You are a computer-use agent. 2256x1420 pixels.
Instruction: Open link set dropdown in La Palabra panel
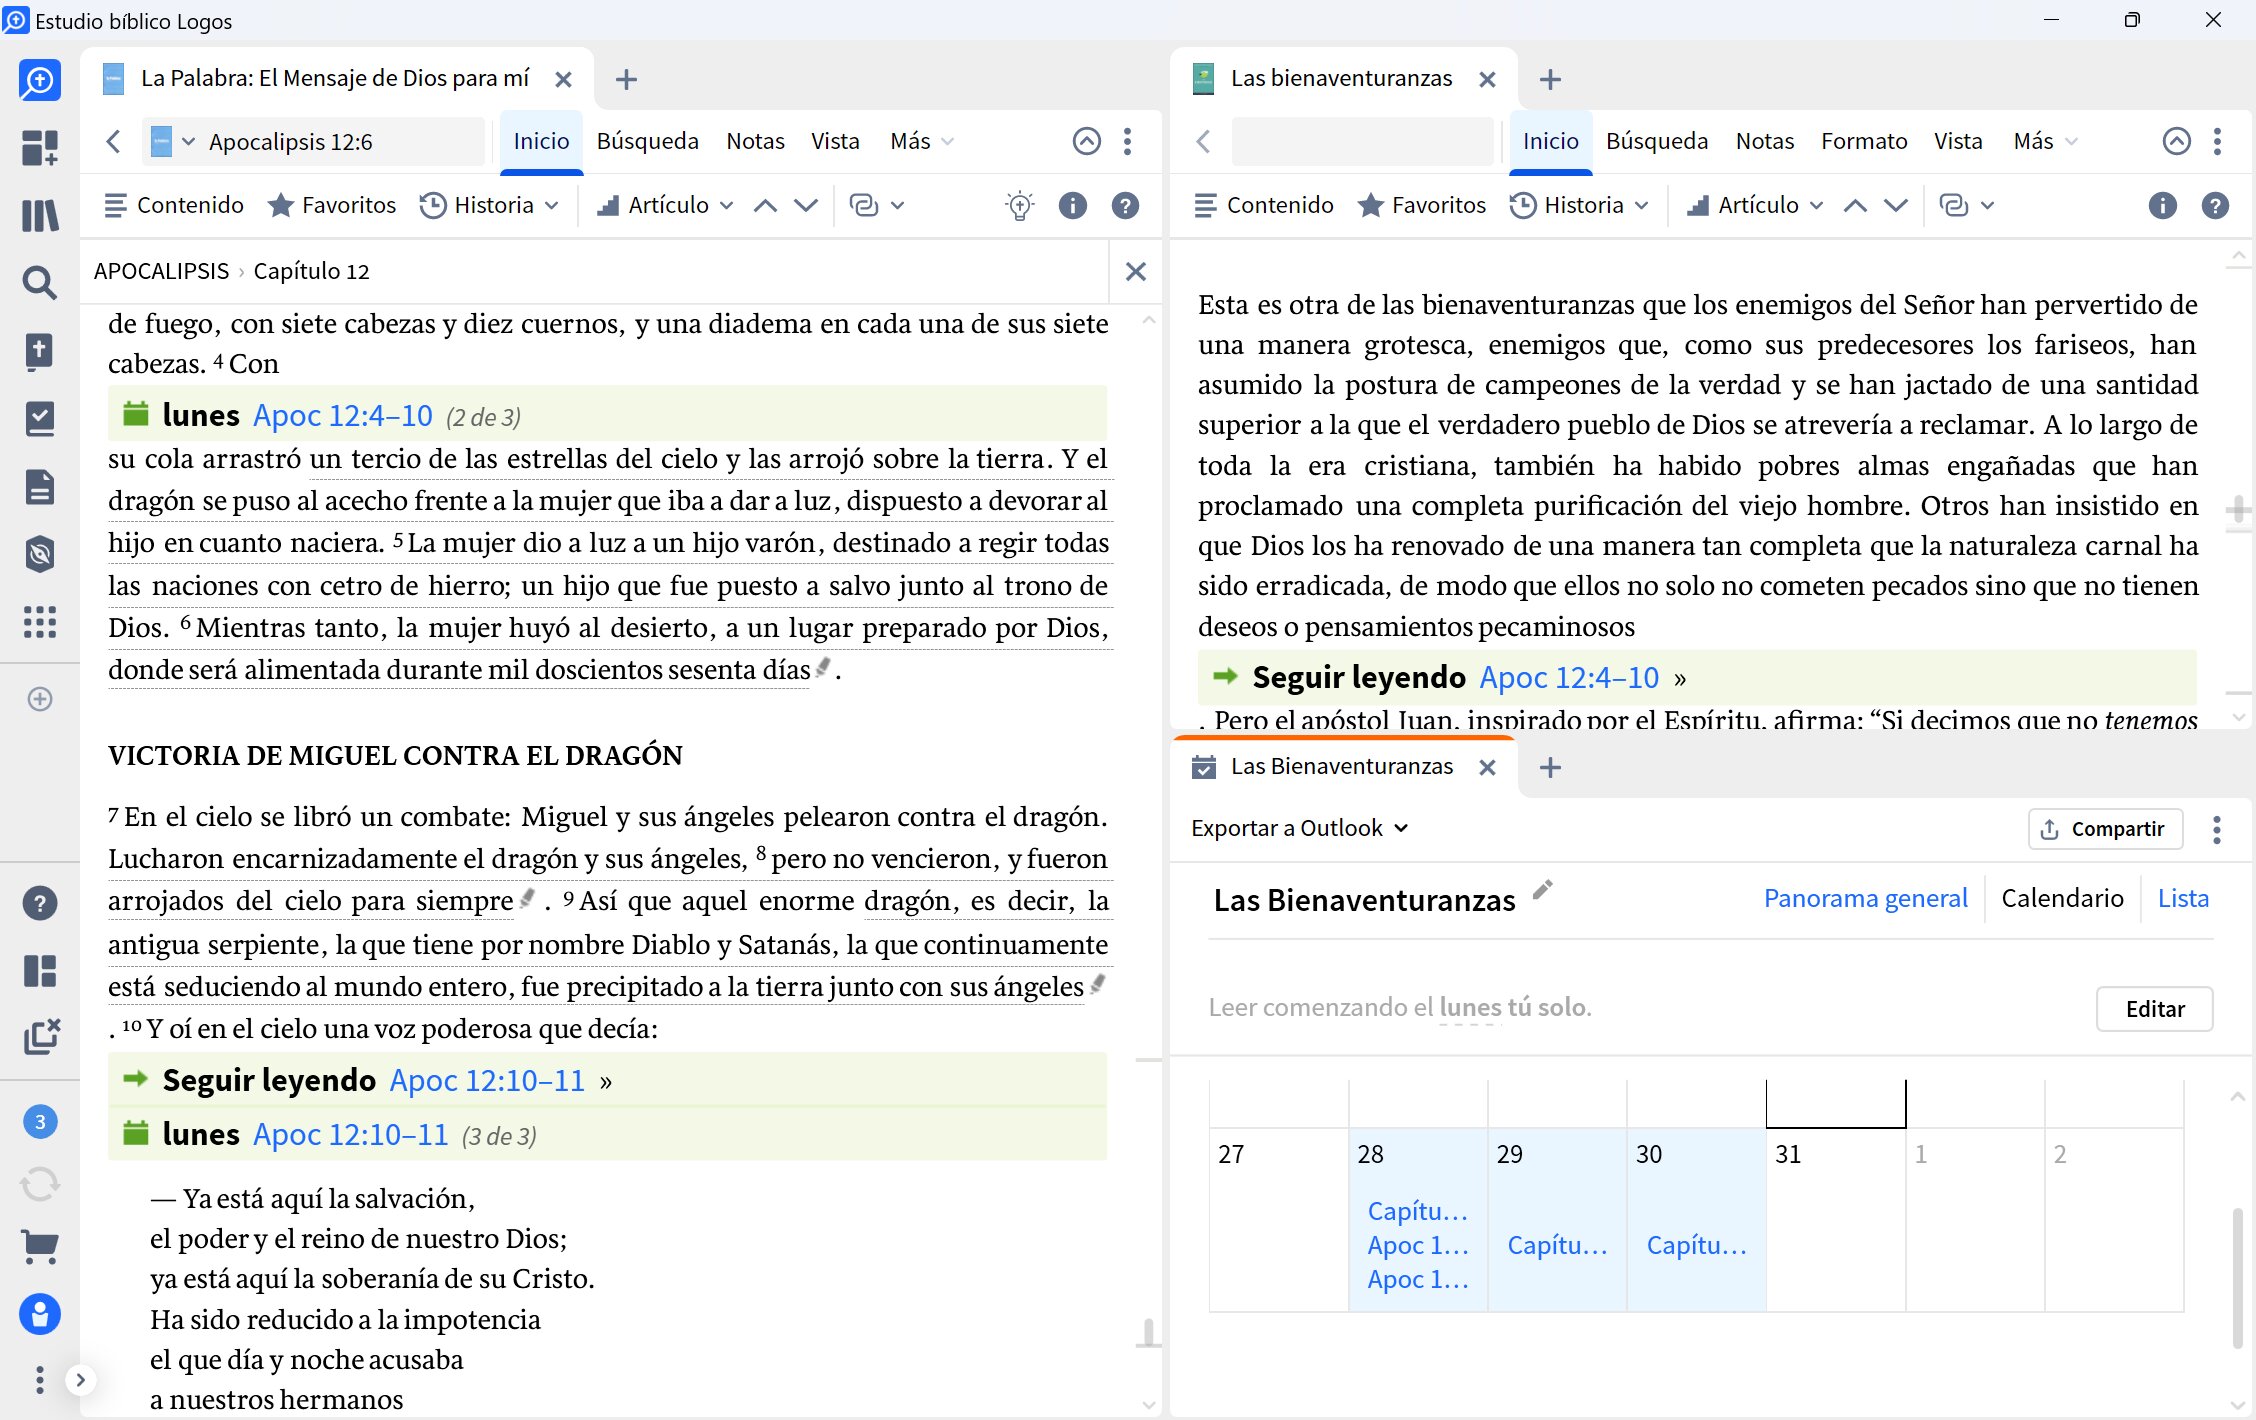click(876, 205)
